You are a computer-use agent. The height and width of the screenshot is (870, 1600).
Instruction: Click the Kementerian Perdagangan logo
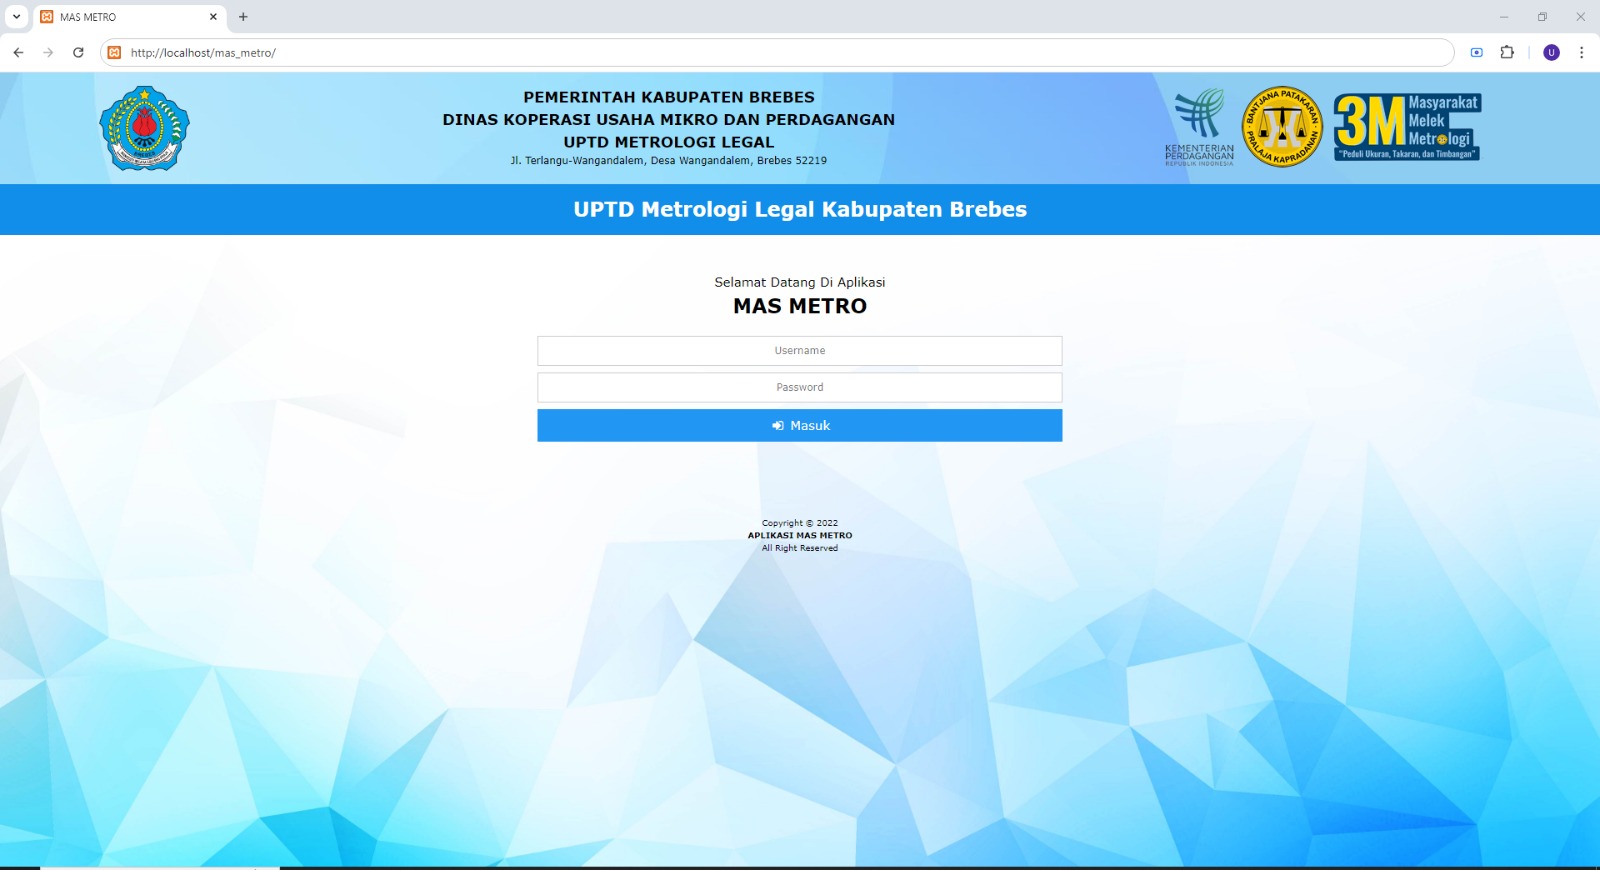point(1199,127)
